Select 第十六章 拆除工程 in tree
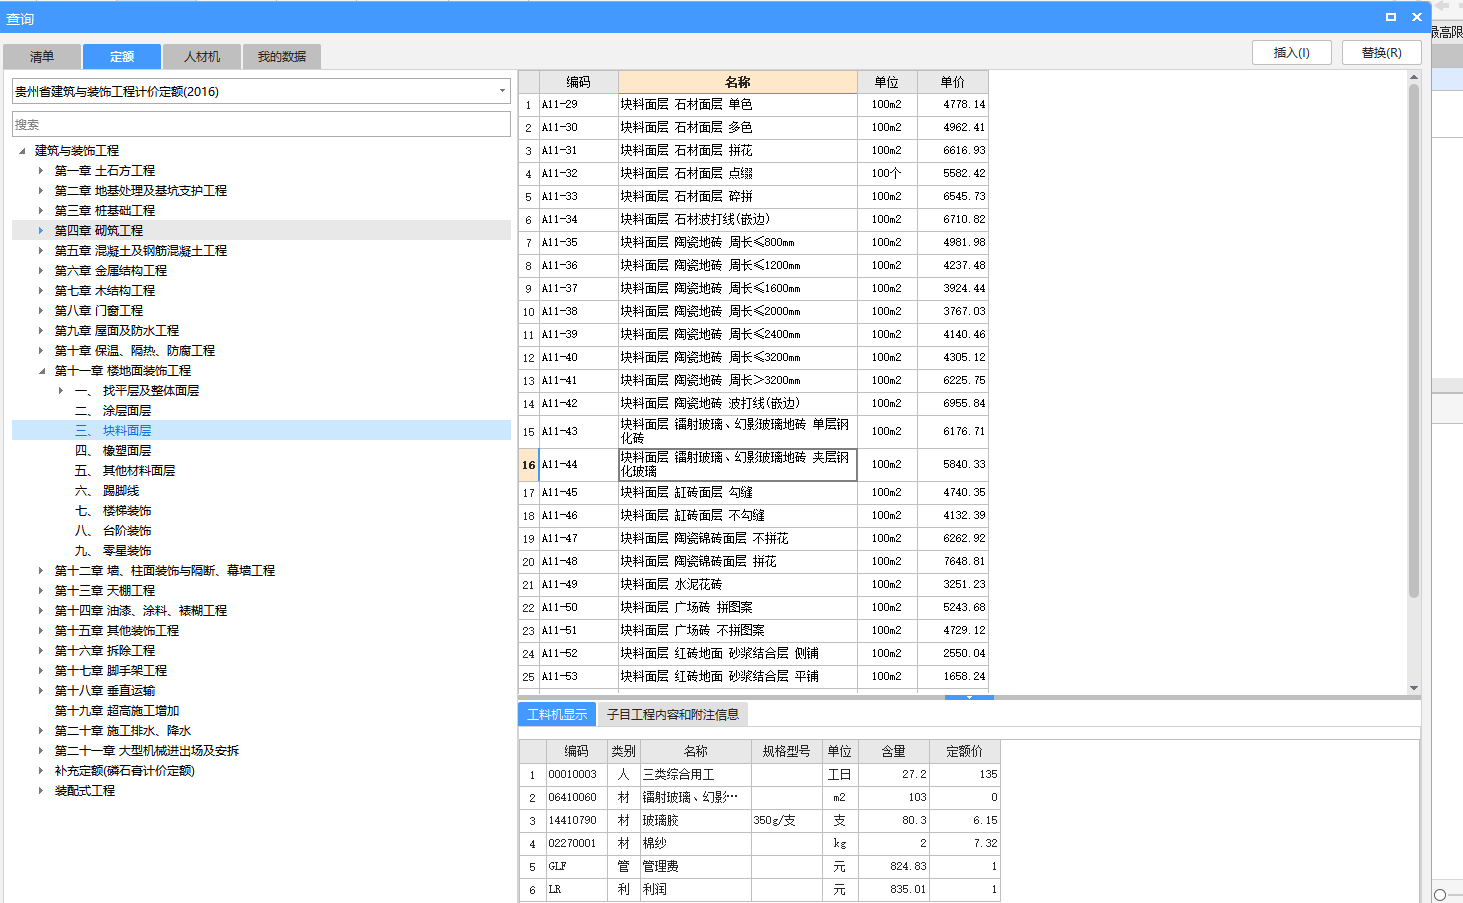 tap(104, 651)
